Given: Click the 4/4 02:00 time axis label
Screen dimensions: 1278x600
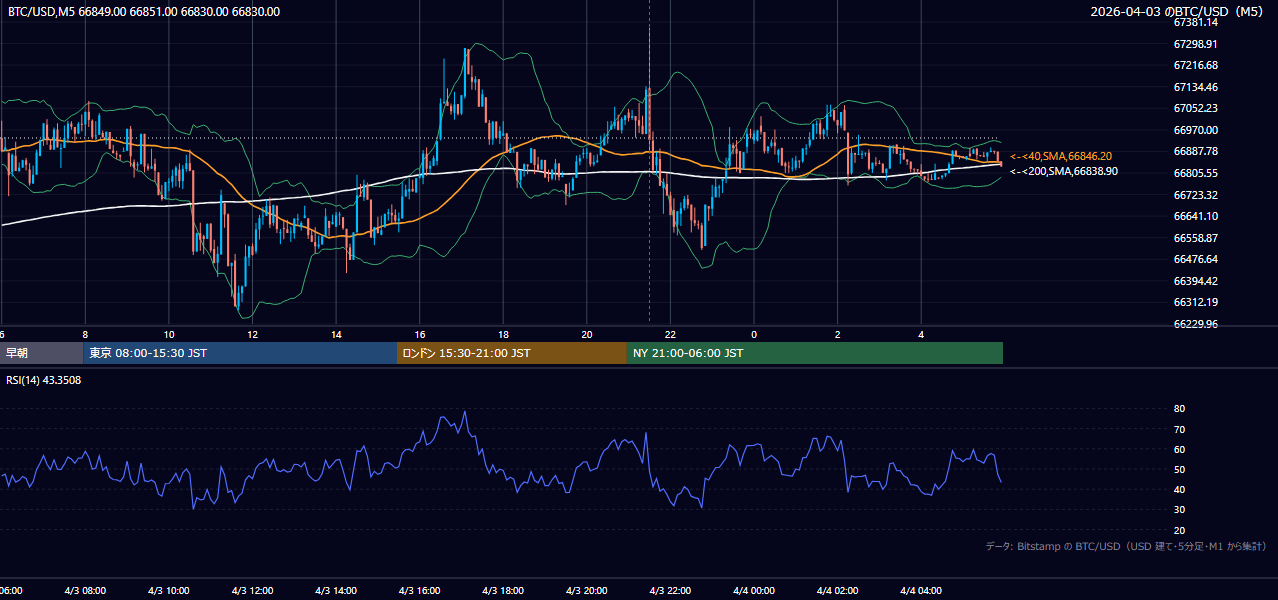Looking at the screenshot, I should tap(837, 591).
